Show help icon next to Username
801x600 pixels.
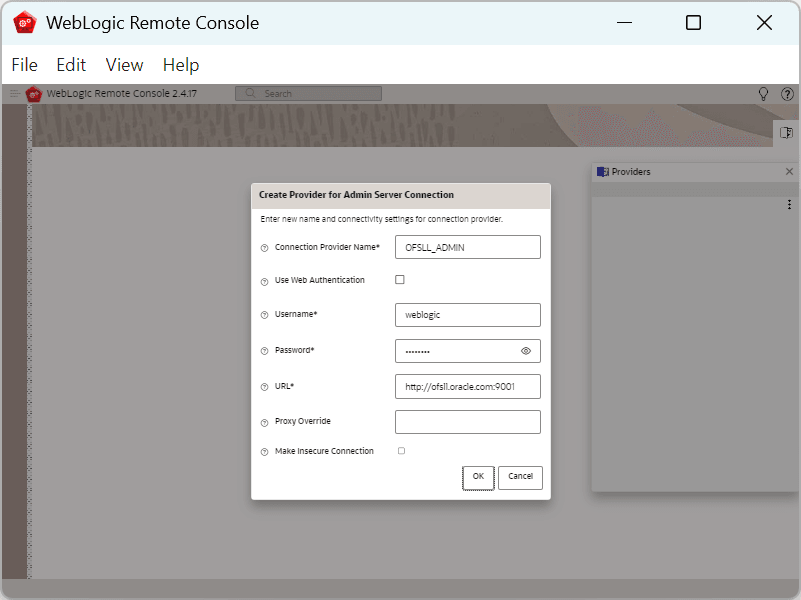pos(265,315)
